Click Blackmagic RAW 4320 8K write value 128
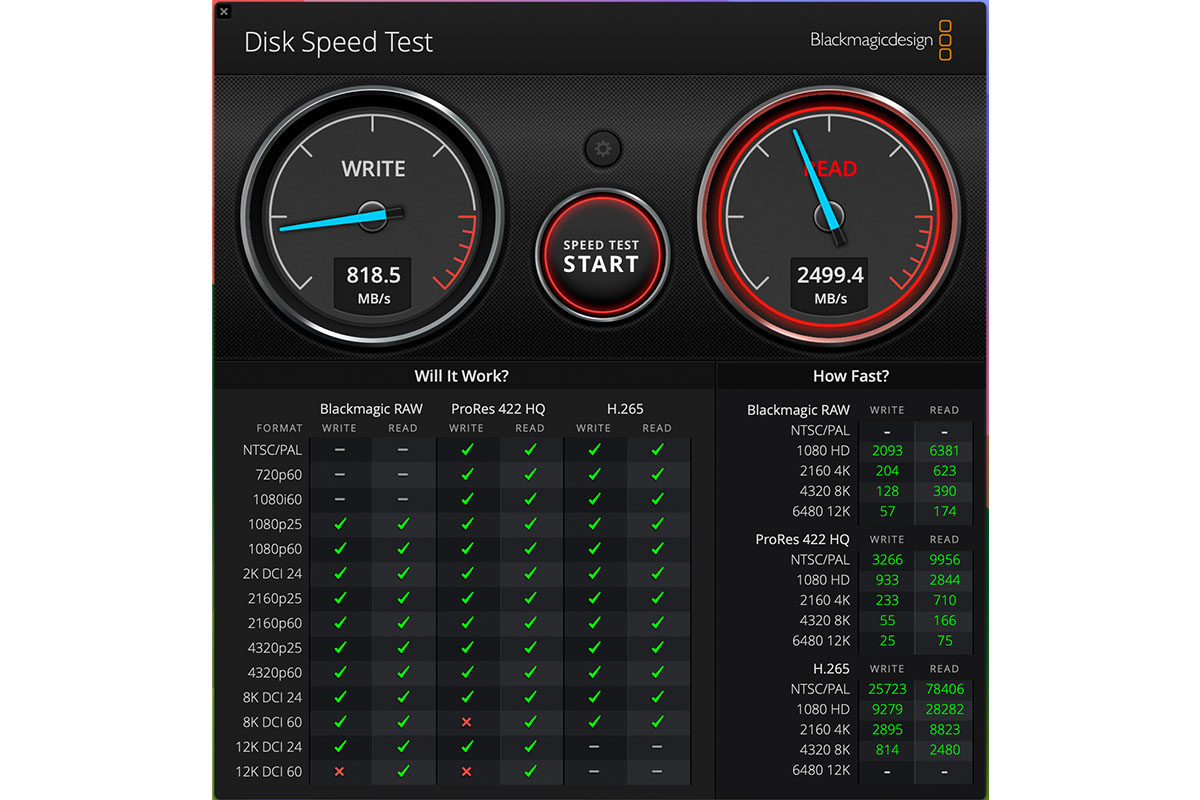 click(887, 491)
